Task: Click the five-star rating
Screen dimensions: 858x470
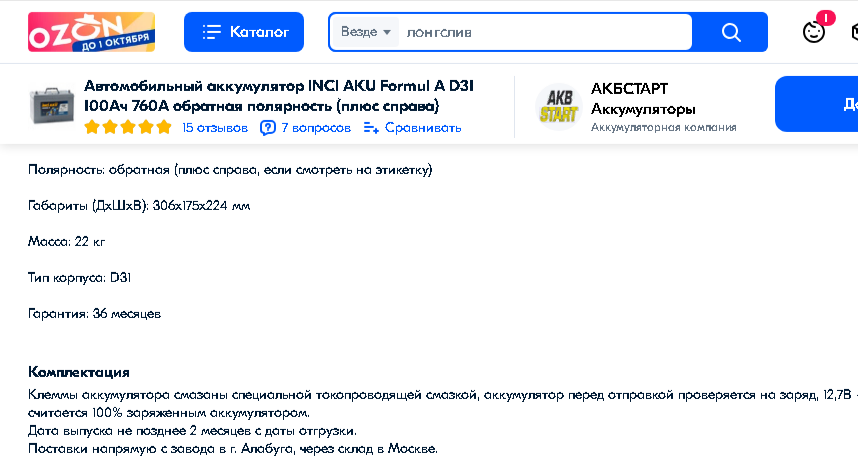Action: coord(128,128)
